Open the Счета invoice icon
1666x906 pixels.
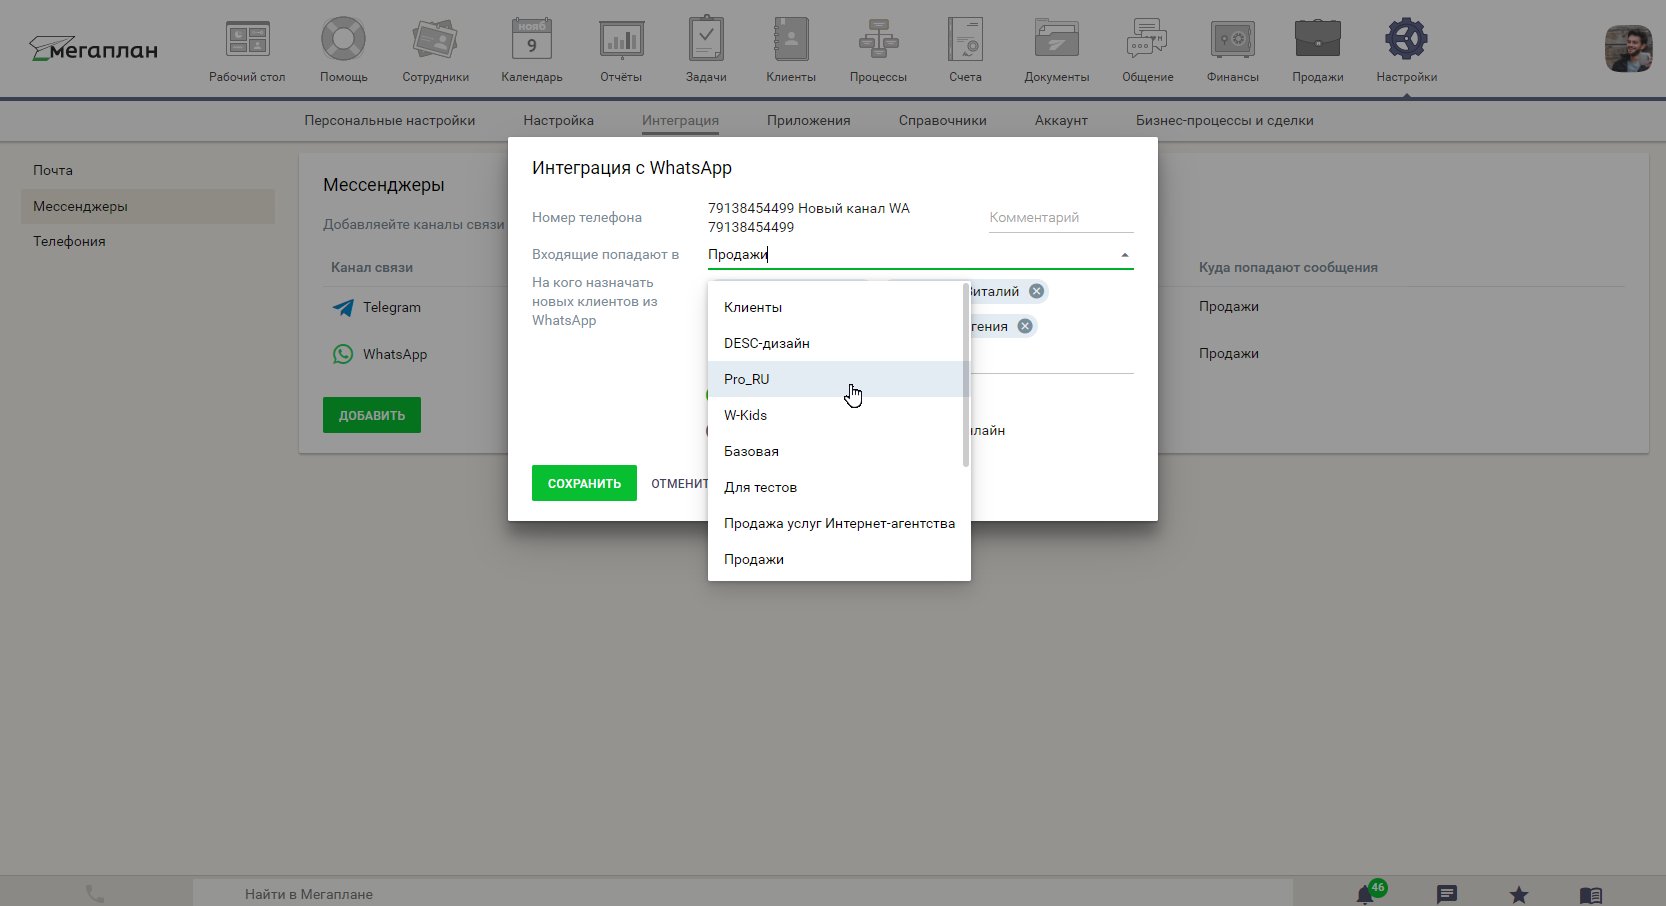[965, 40]
